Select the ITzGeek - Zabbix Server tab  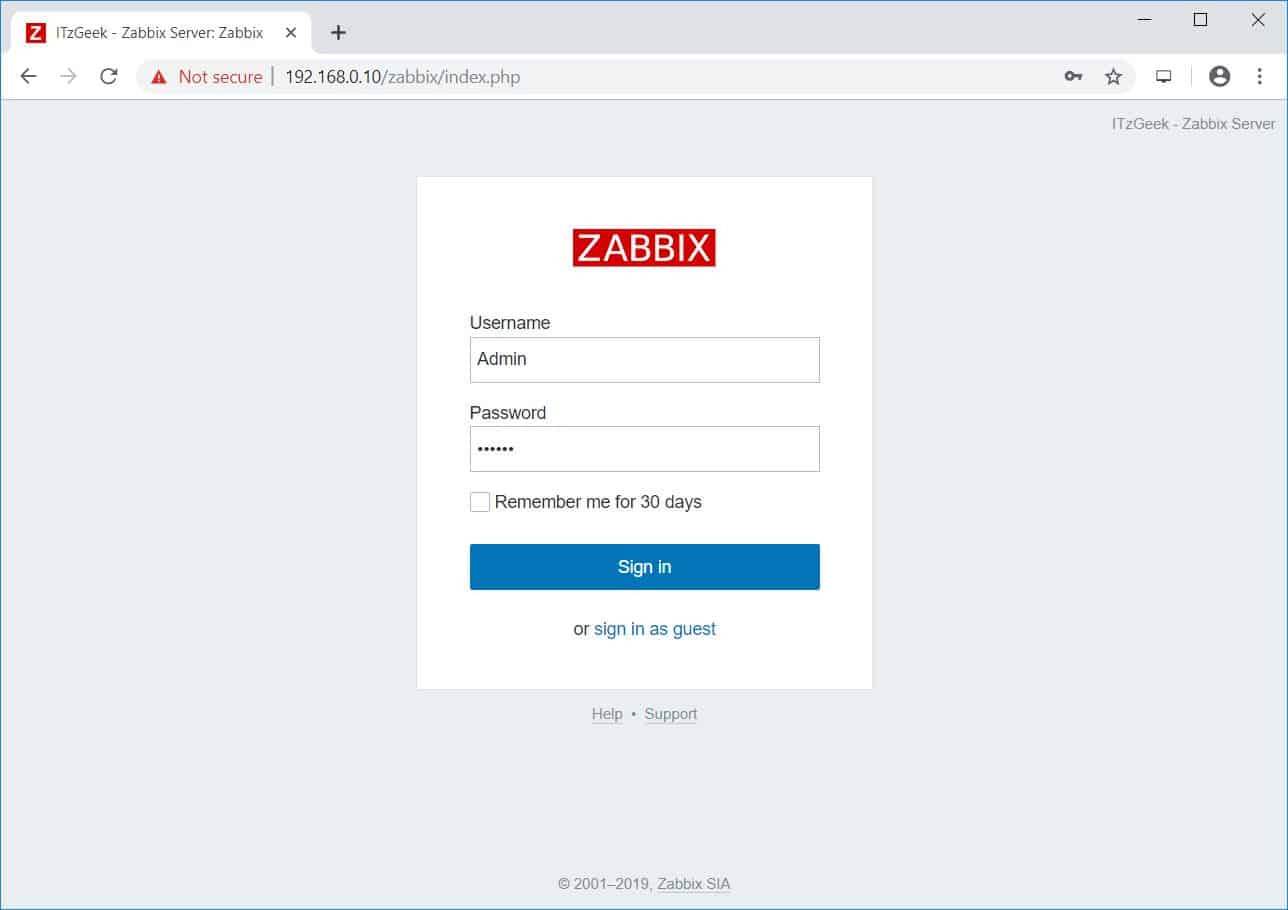coord(160,33)
